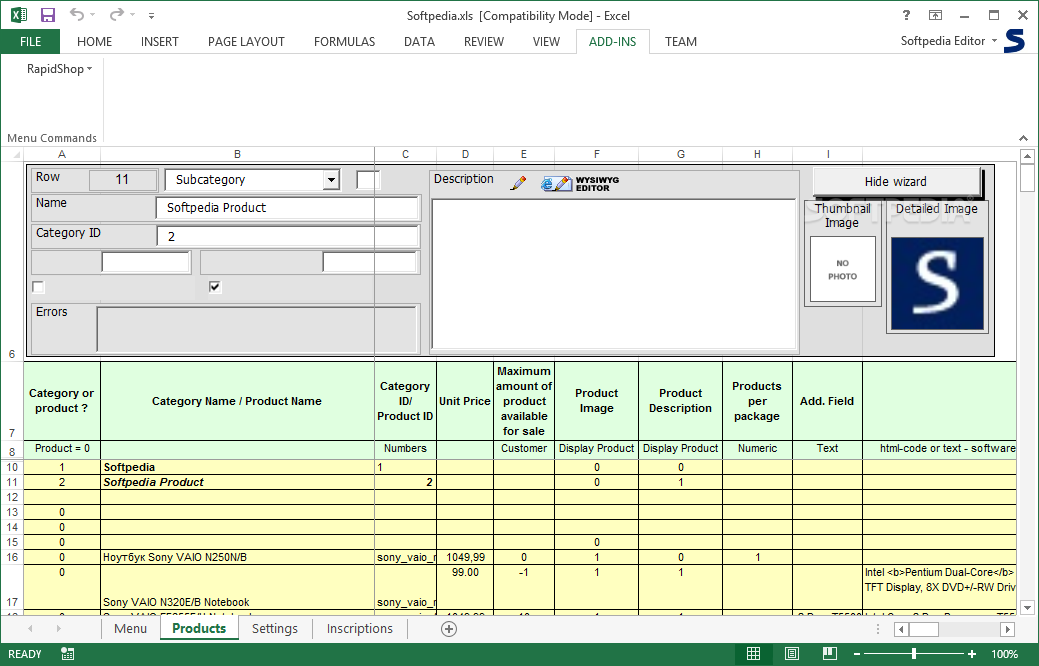This screenshot has height=666, width=1039.
Task: Click the unit price cell '99.00'
Action: point(465,587)
